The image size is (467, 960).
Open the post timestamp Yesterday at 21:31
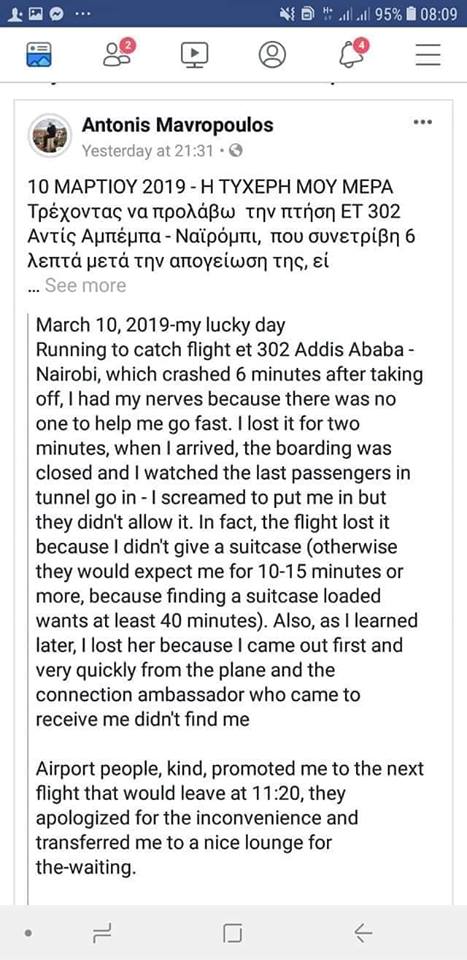click(146, 150)
